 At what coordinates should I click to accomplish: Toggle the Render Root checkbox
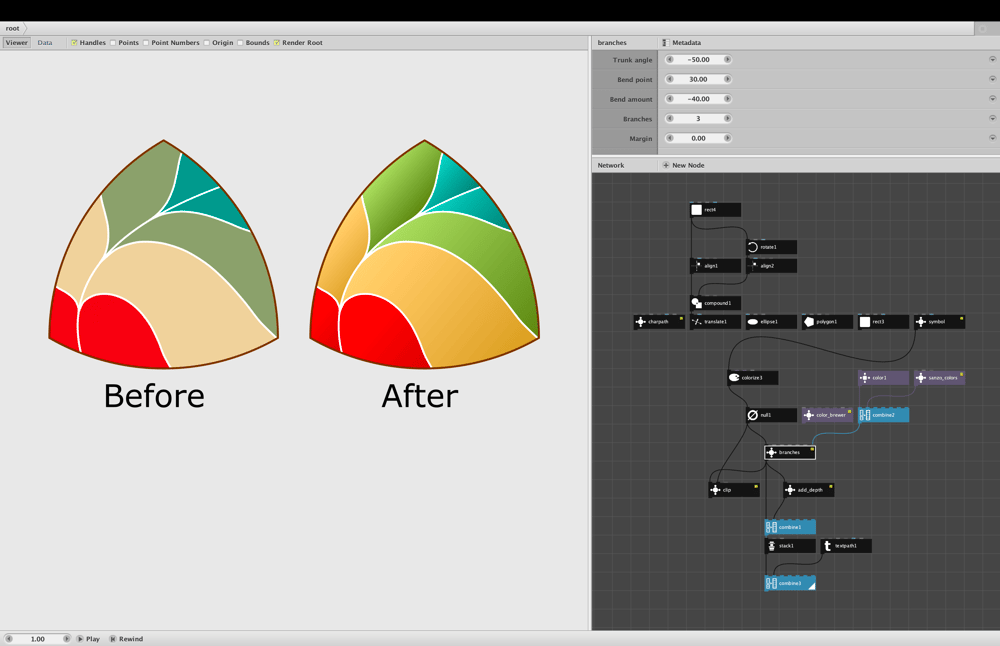click(277, 43)
